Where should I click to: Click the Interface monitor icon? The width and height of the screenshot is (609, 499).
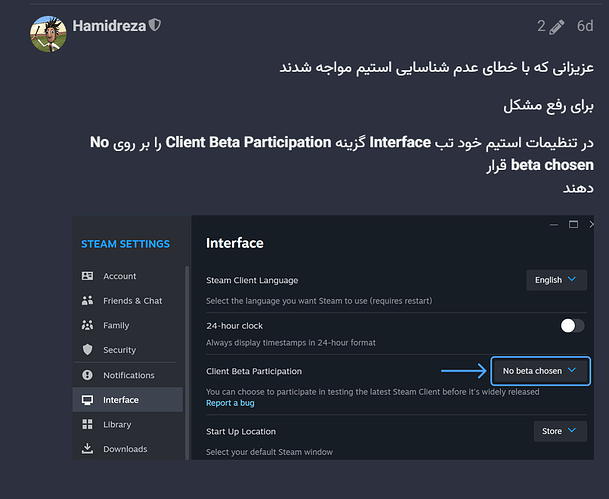click(87, 400)
